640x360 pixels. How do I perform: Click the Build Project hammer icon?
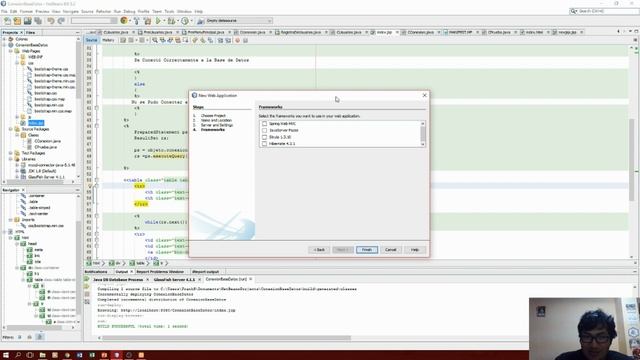pos(137,21)
